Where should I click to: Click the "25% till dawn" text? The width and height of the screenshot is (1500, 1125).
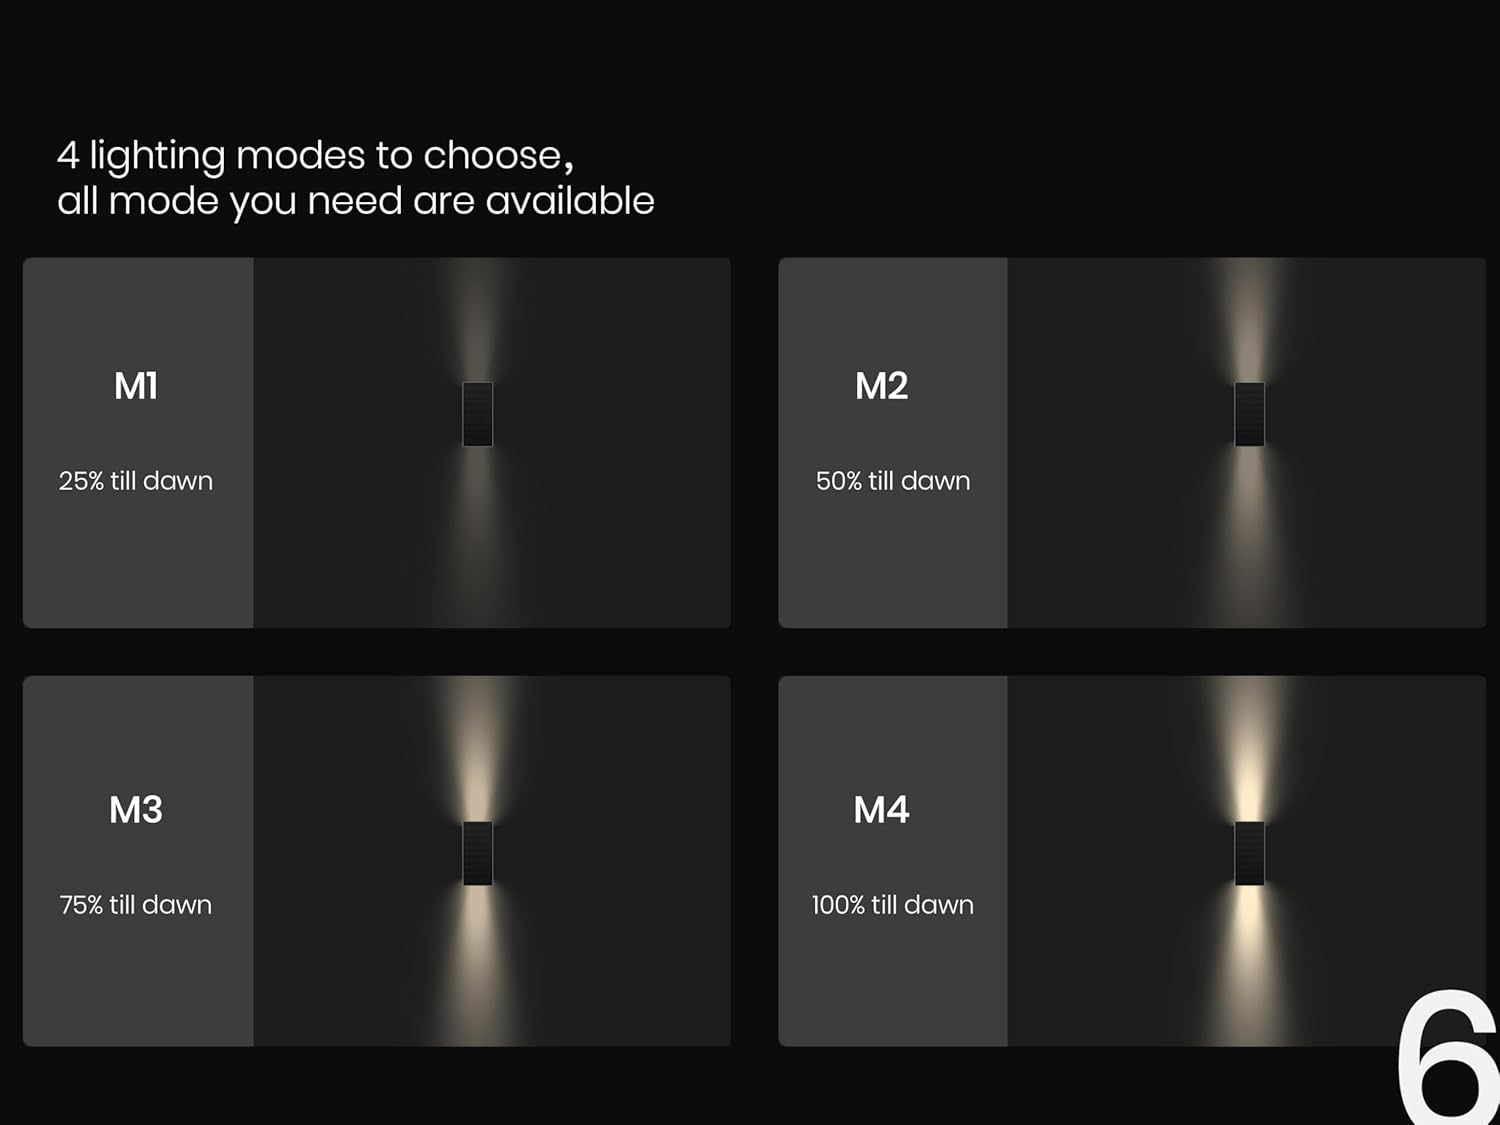[136, 481]
